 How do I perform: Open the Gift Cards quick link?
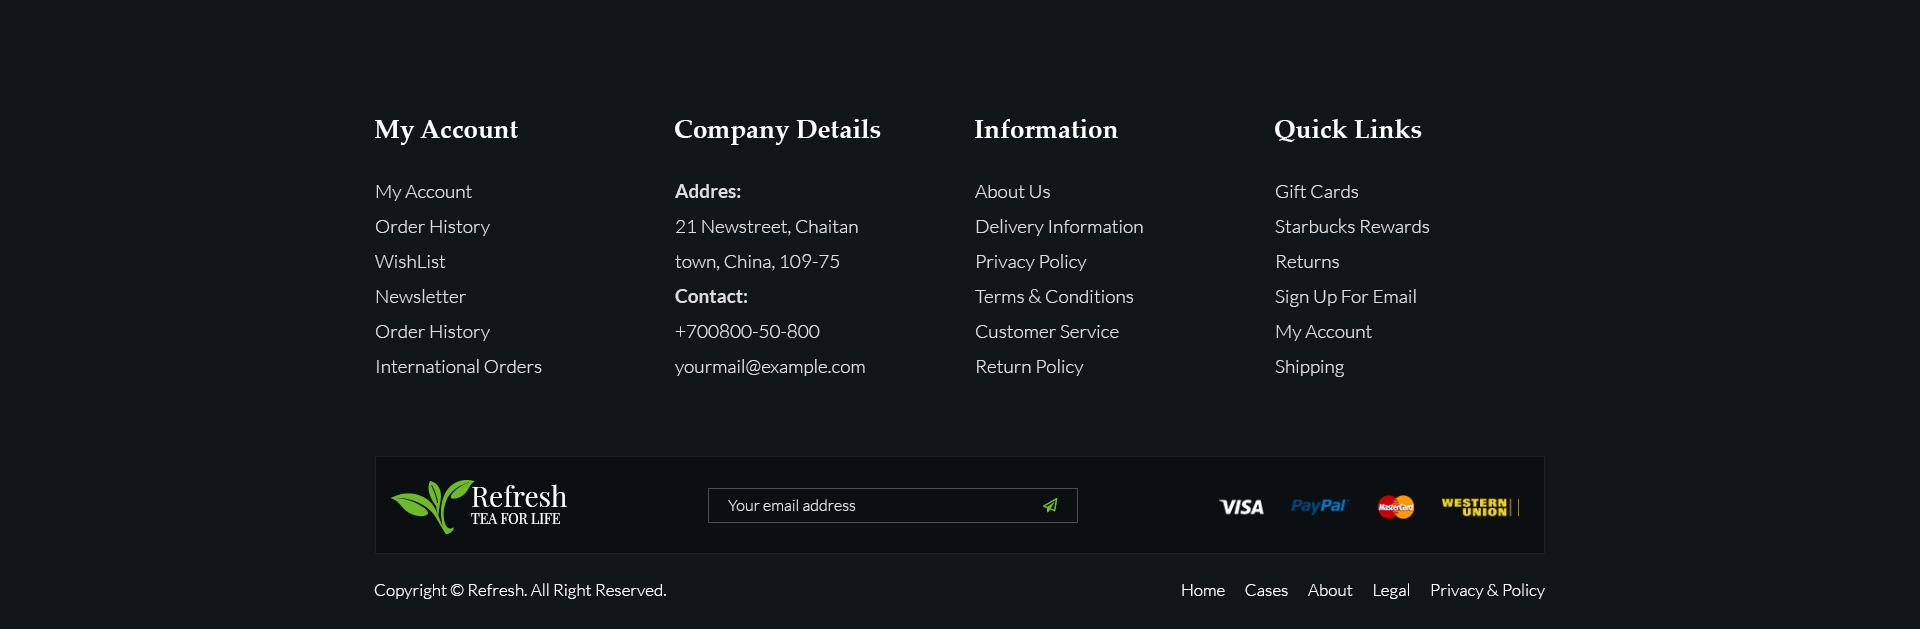click(x=1316, y=192)
